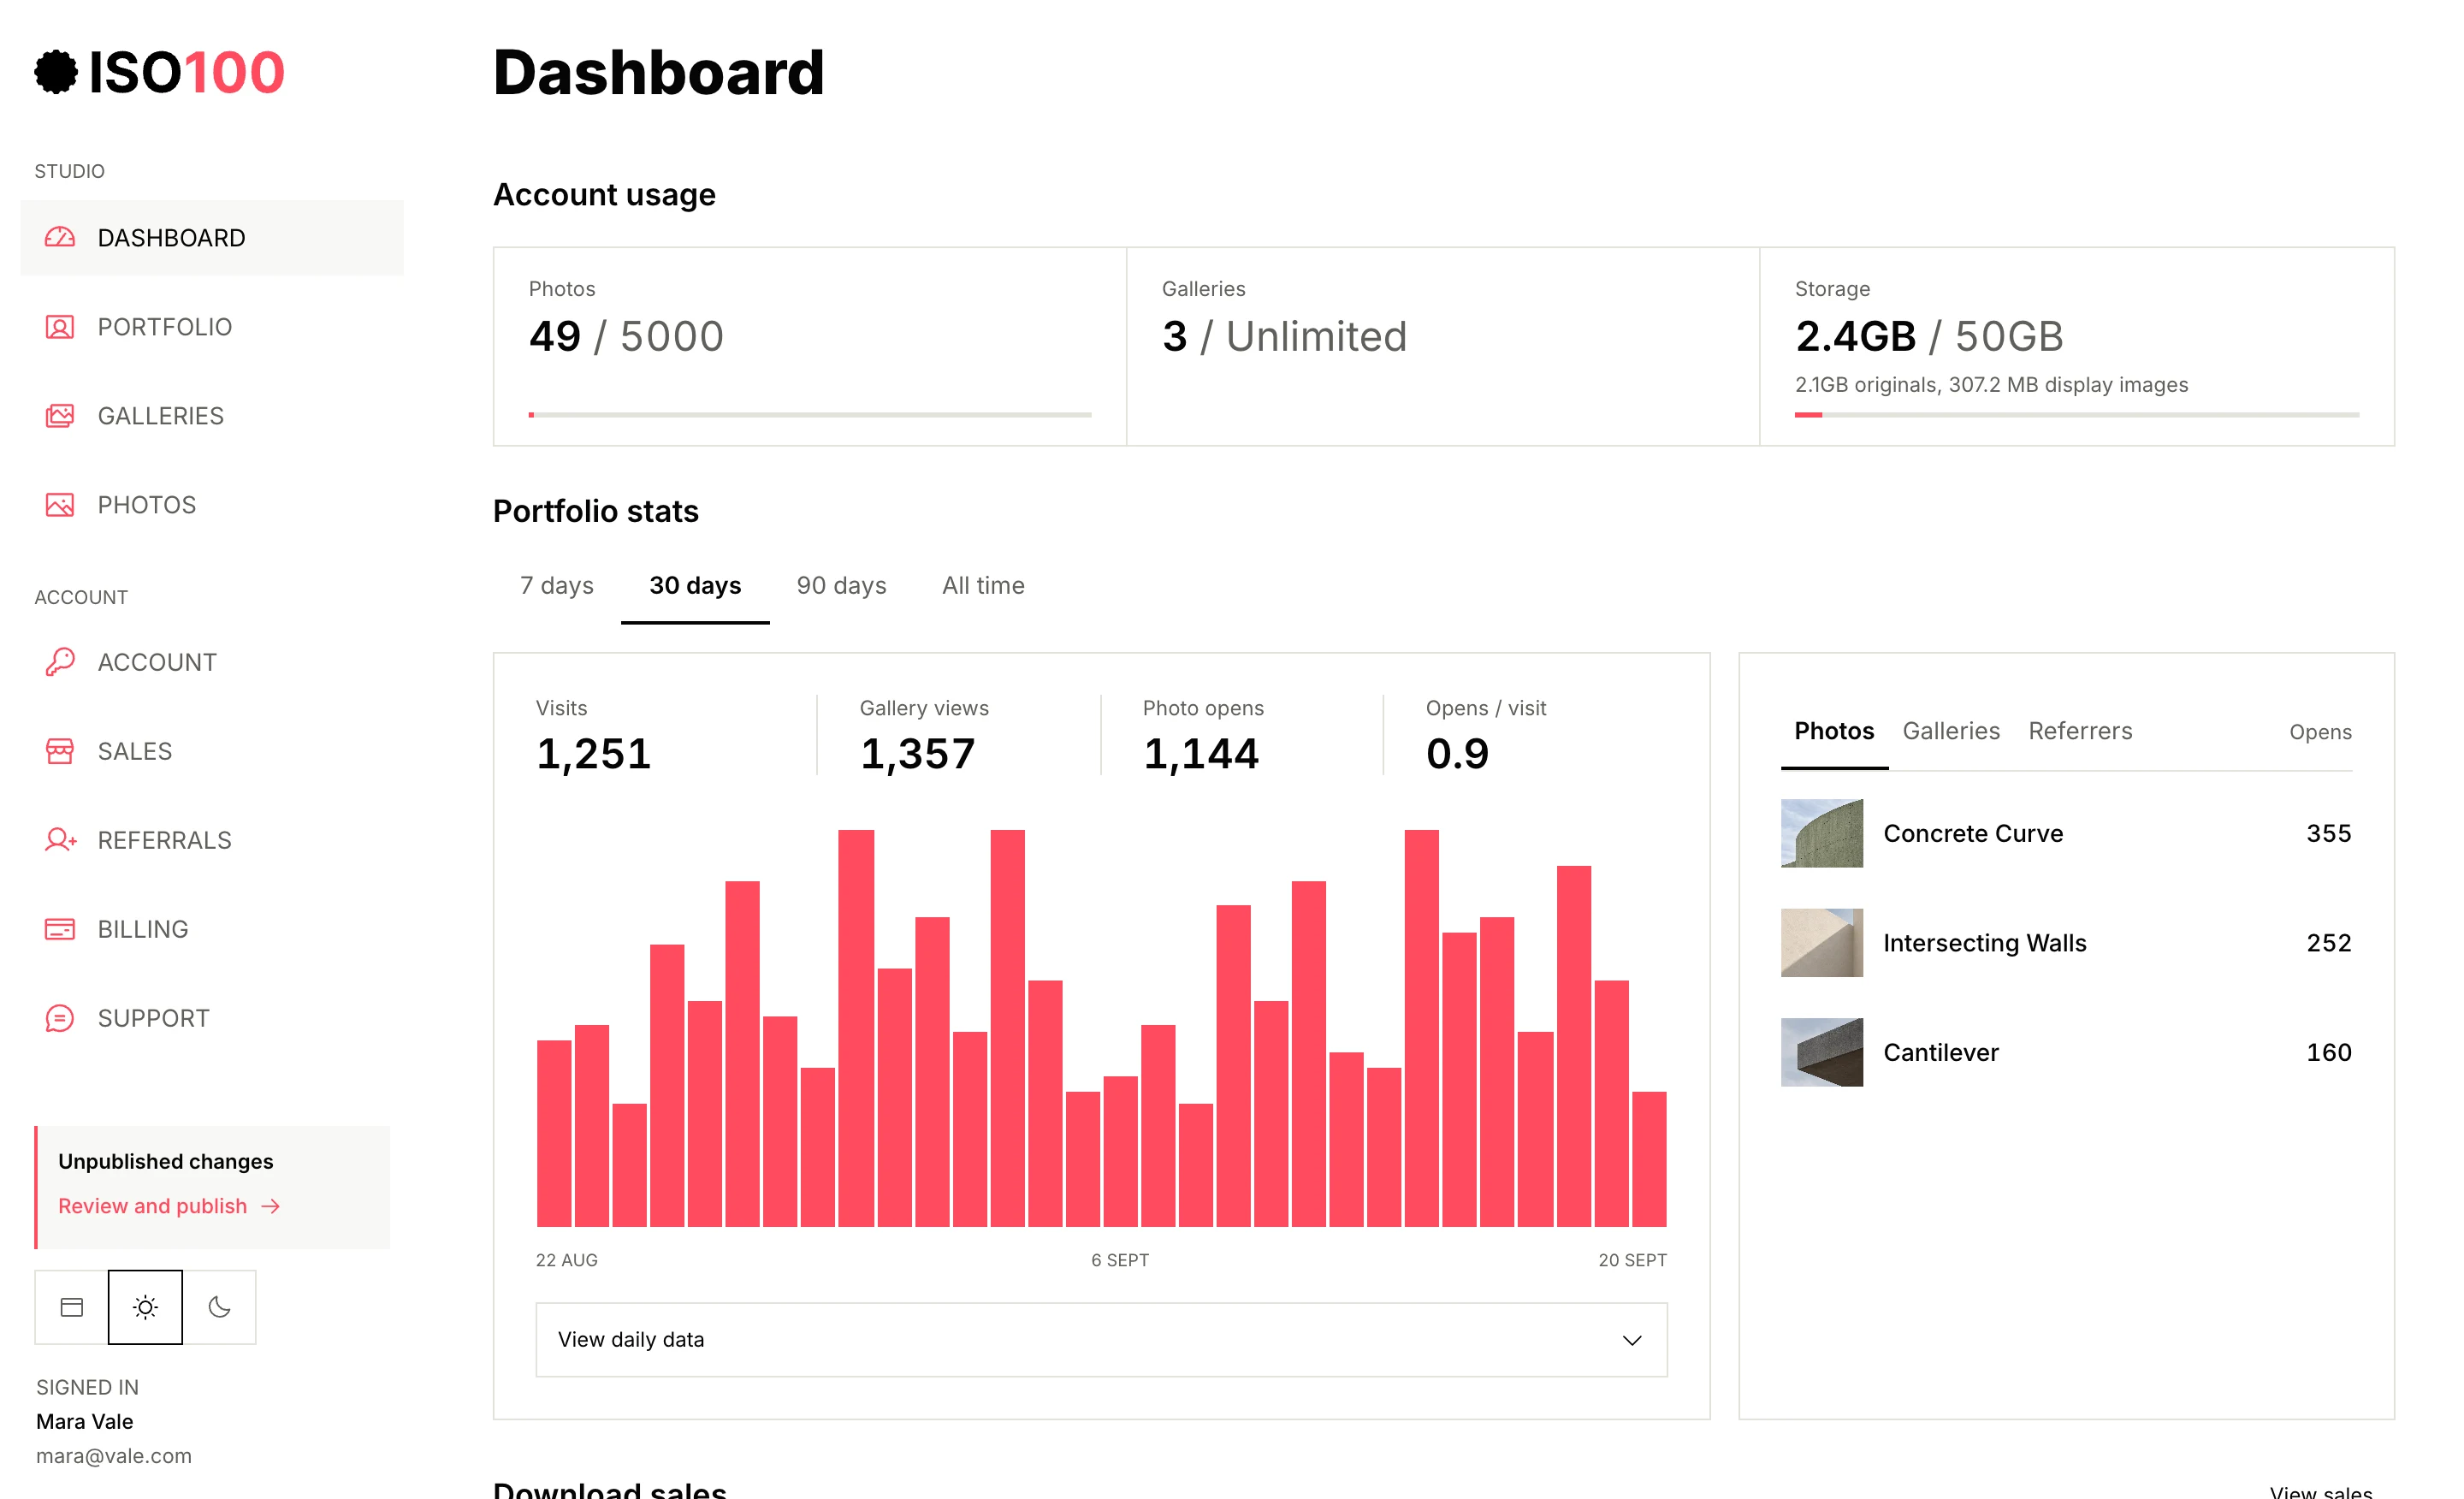Viewport: 2464px width, 1499px height.
Task: Click the 20 SEPT chart axis label
Action: coord(1632,1260)
